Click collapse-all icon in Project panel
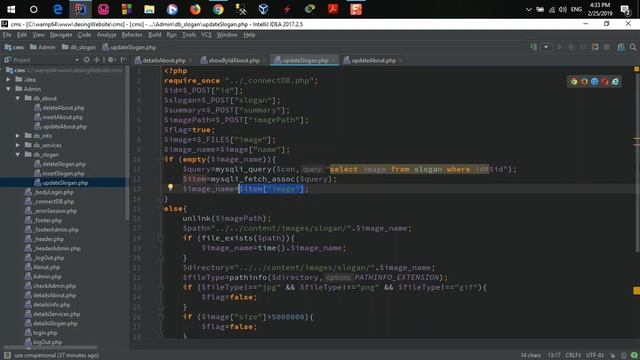640x360 pixels. pos(97,60)
